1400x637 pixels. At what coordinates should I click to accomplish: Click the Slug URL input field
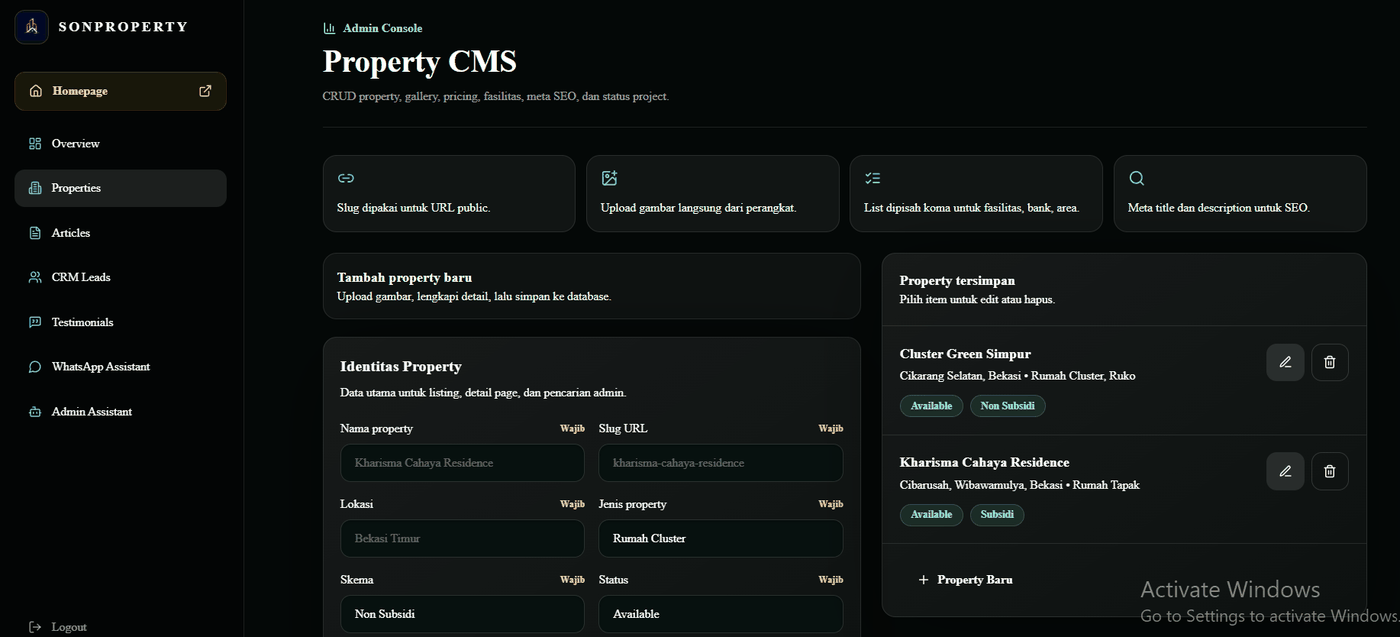tap(721, 463)
